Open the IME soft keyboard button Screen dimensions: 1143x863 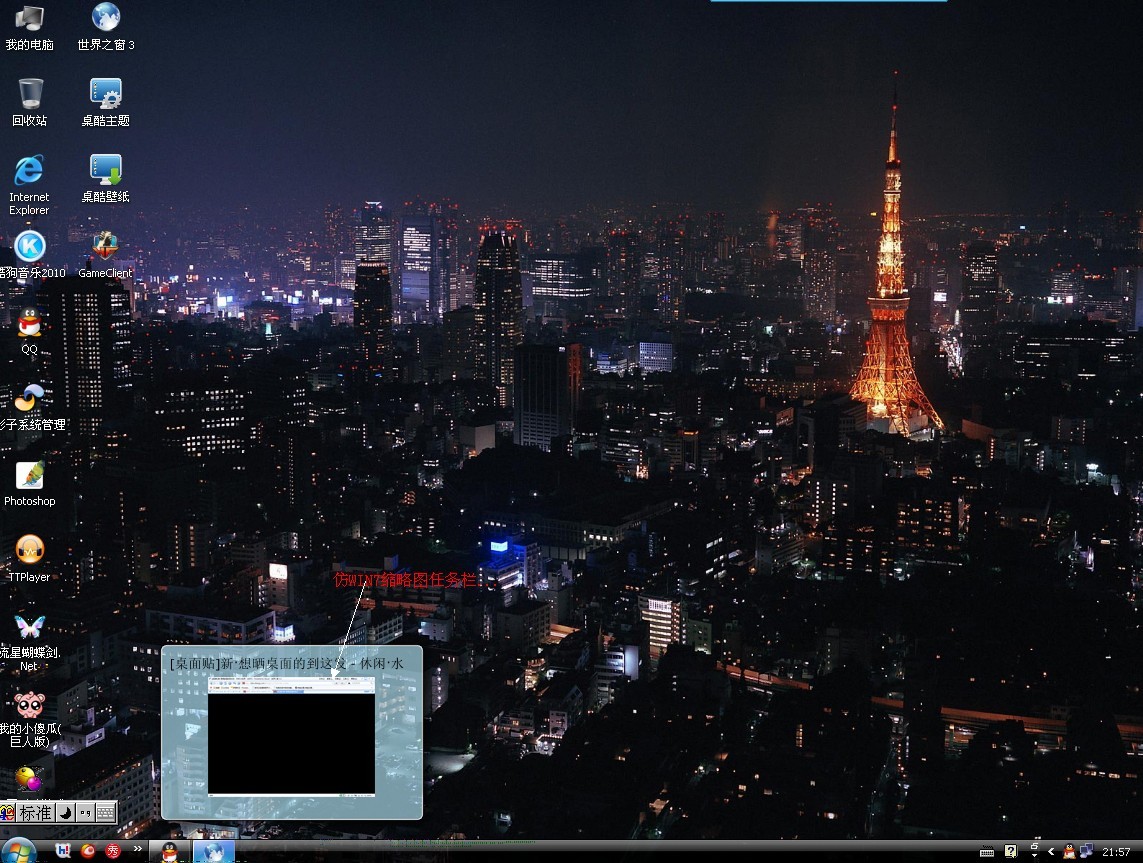[x=106, y=812]
